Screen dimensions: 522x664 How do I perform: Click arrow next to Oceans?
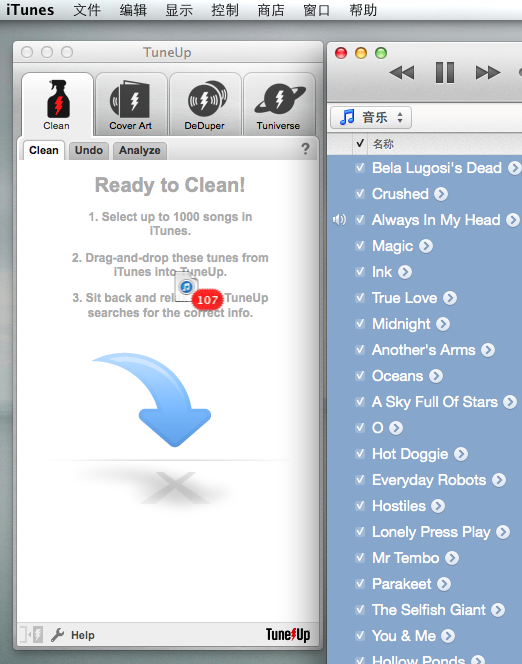(x=436, y=376)
